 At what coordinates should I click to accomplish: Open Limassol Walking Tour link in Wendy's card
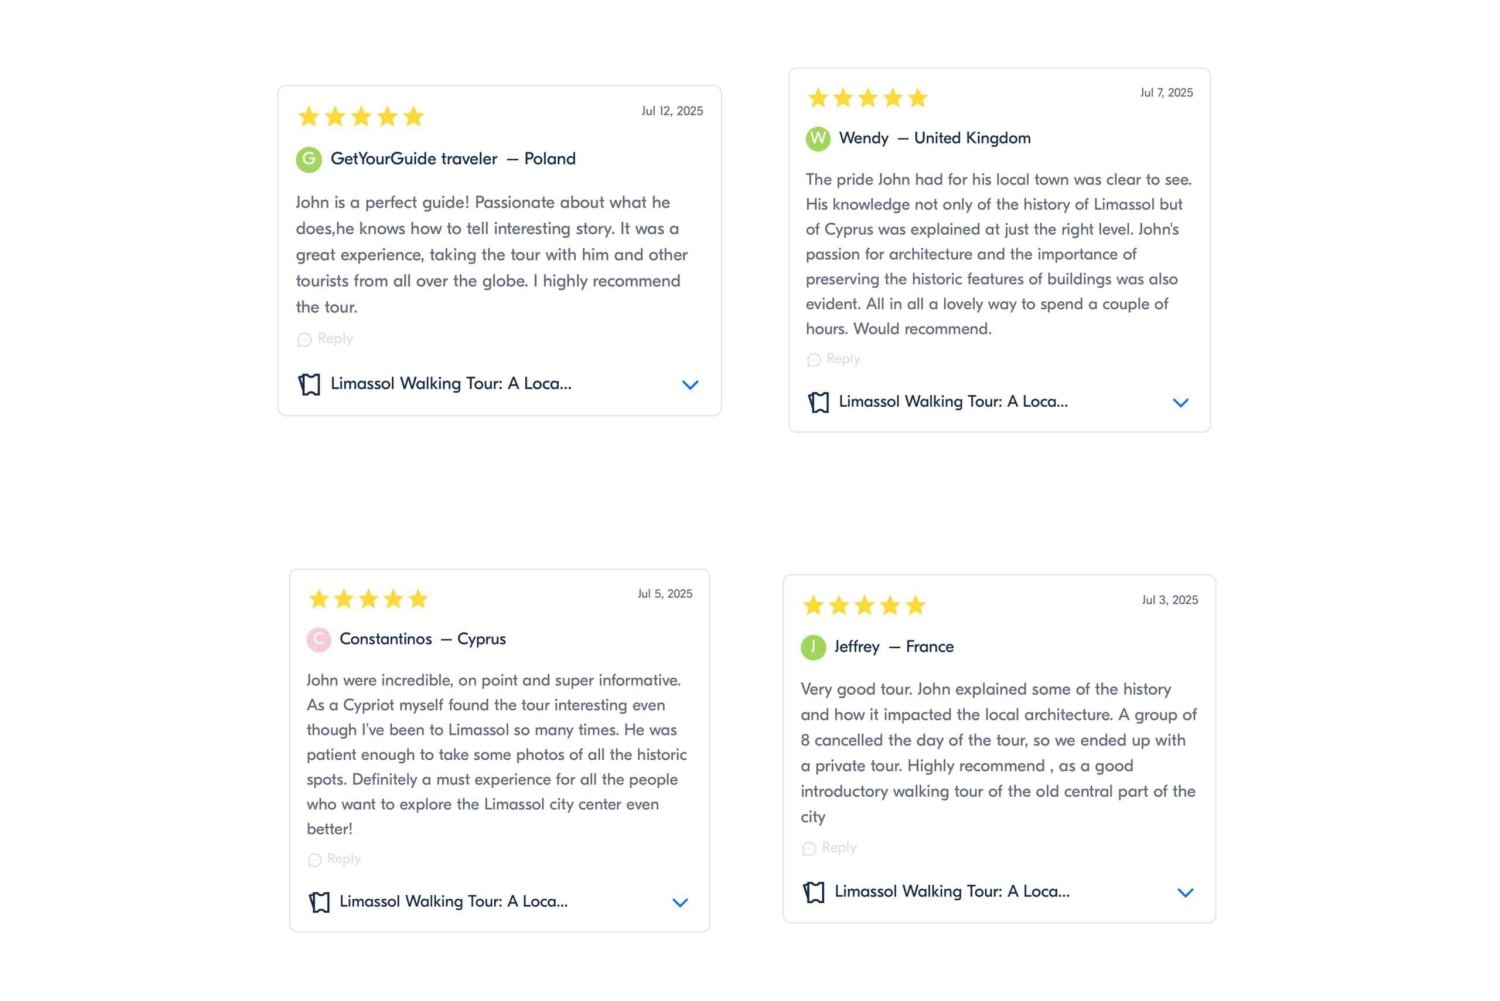(x=953, y=402)
